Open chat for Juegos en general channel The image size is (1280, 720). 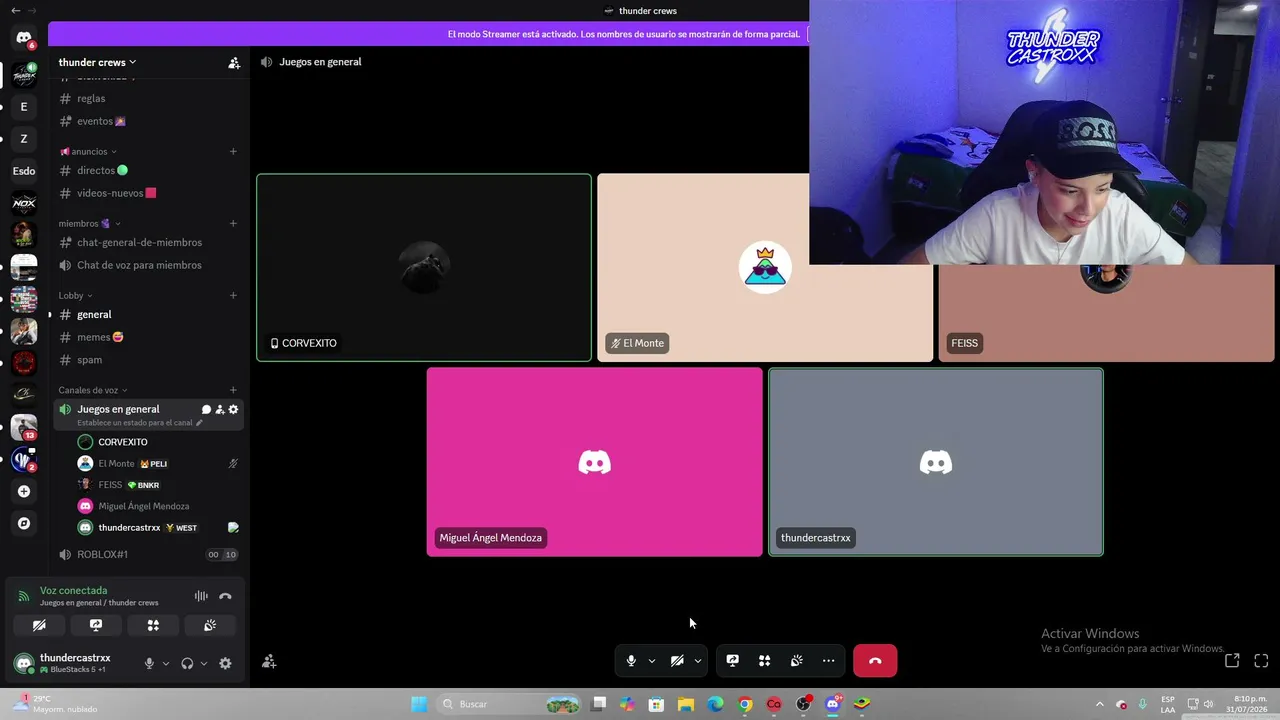click(x=206, y=409)
